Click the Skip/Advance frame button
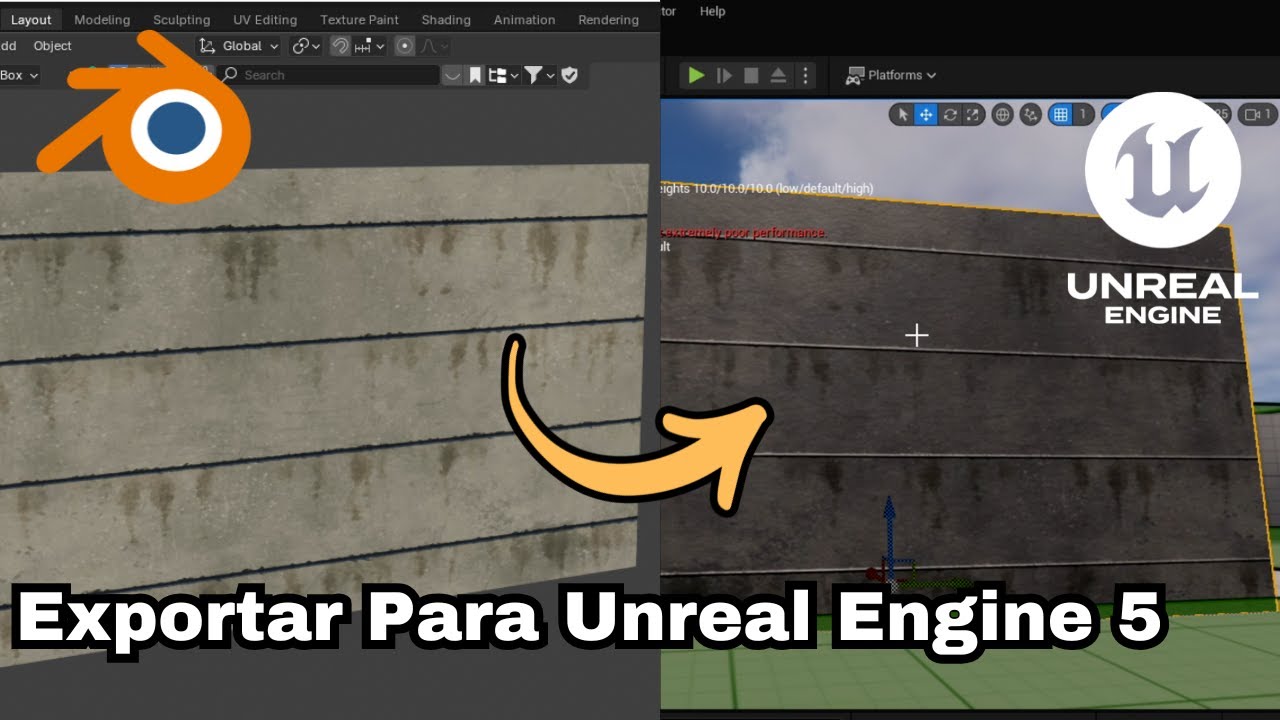 (x=725, y=75)
